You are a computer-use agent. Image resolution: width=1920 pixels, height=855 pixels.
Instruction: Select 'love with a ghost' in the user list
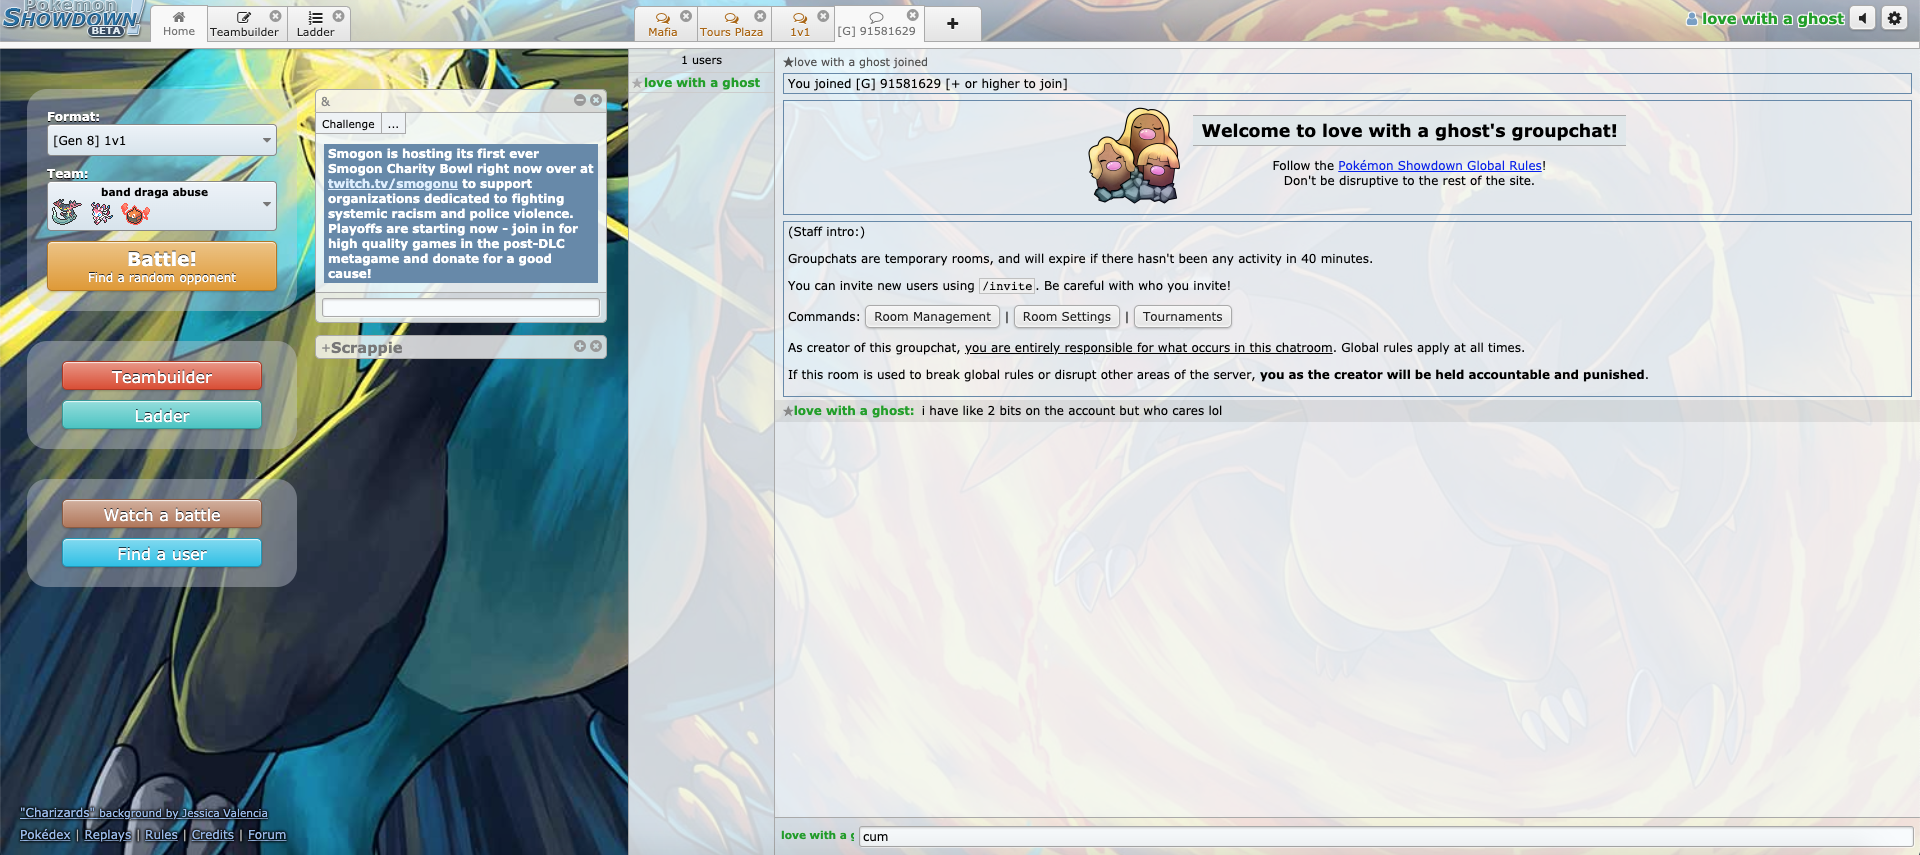pos(701,83)
